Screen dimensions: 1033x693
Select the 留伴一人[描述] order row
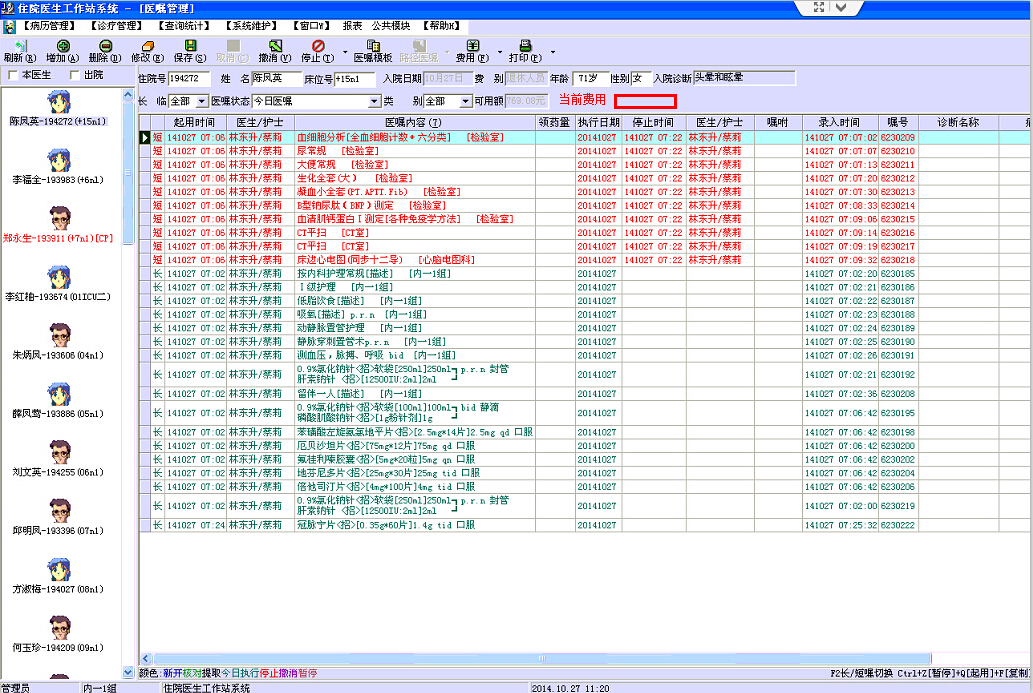584,393
